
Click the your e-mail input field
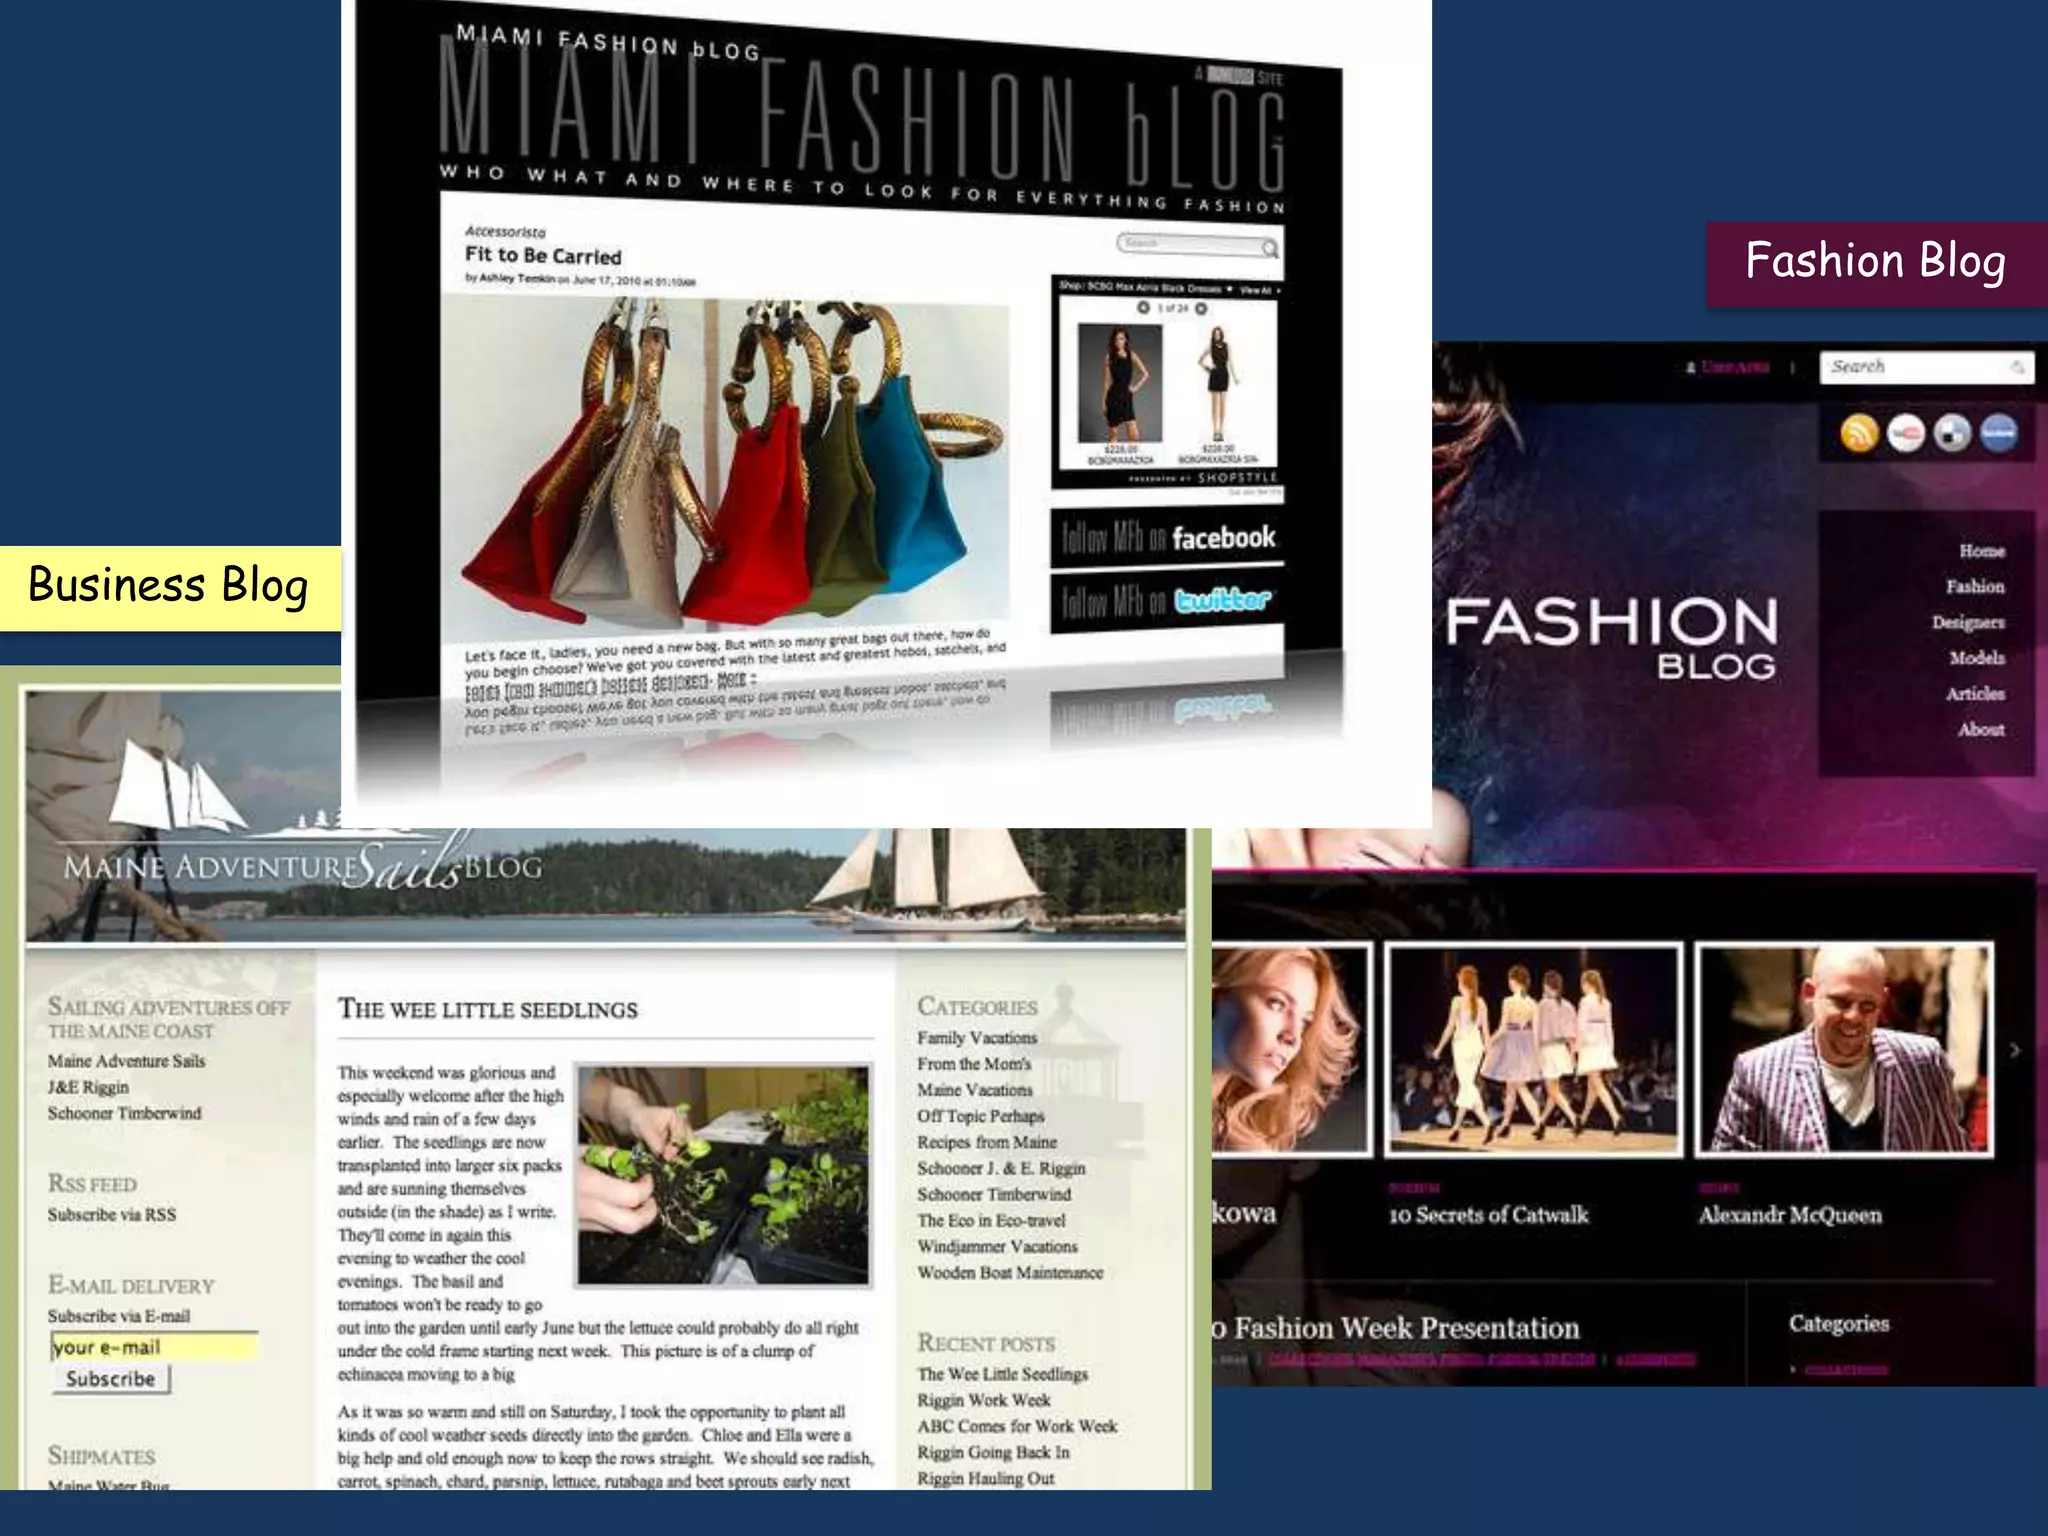pyautogui.click(x=154, y=1347)
